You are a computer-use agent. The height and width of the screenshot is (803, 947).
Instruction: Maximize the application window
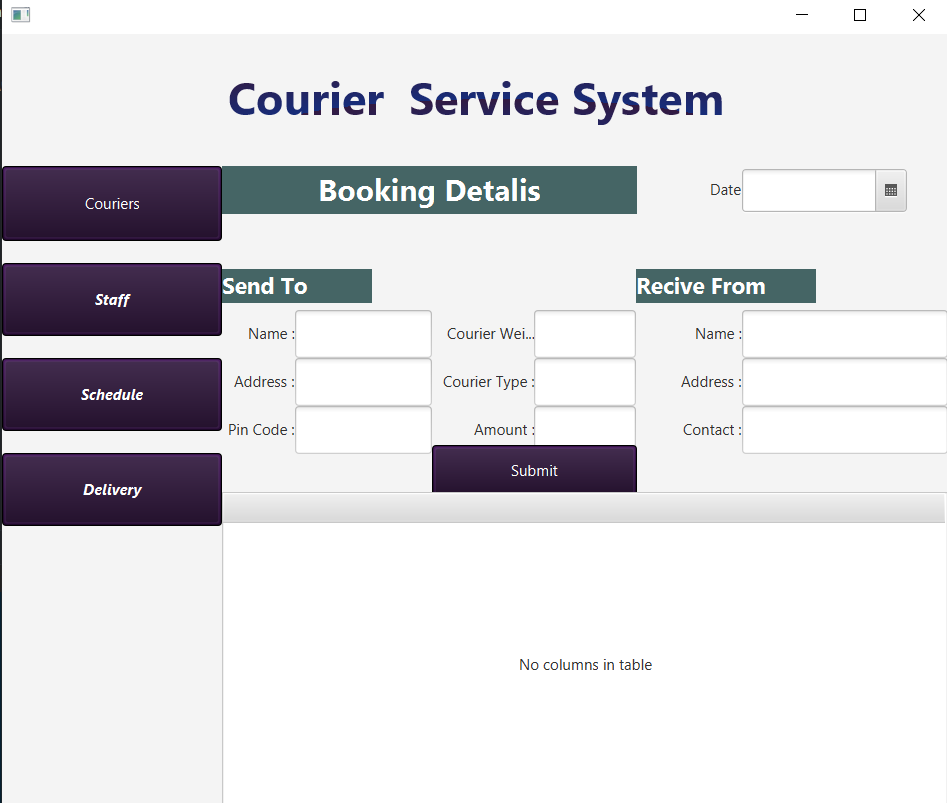tap(859, 15)
